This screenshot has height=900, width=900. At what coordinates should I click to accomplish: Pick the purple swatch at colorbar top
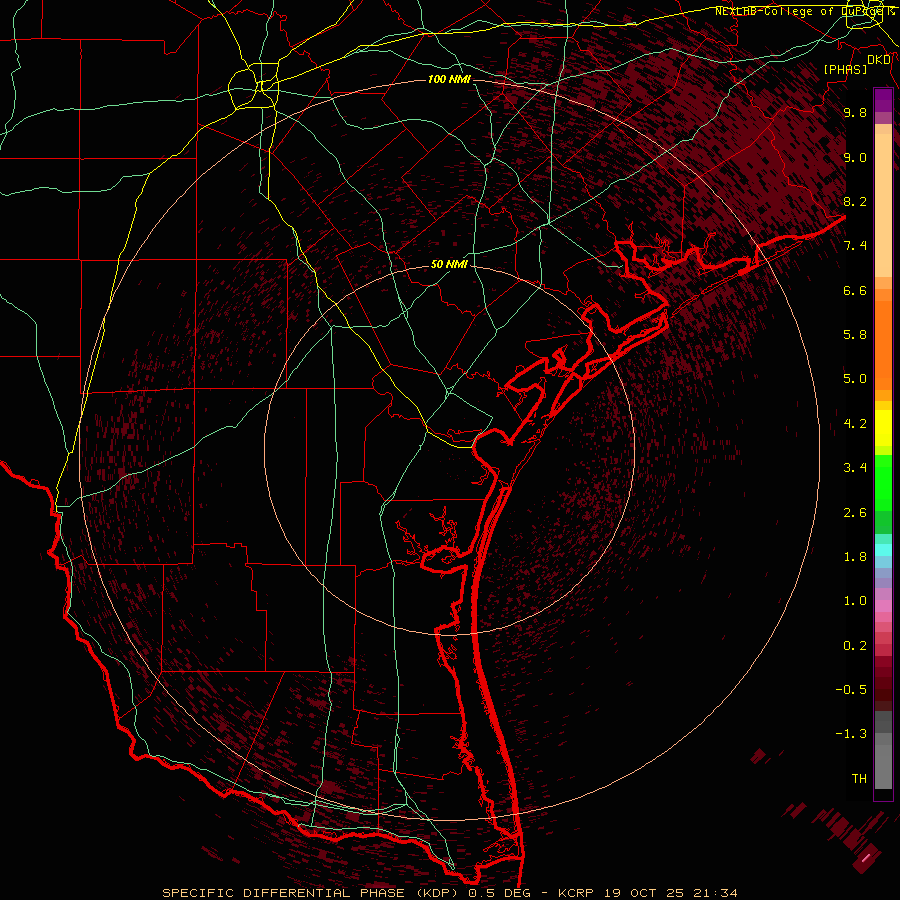[883, 100]
